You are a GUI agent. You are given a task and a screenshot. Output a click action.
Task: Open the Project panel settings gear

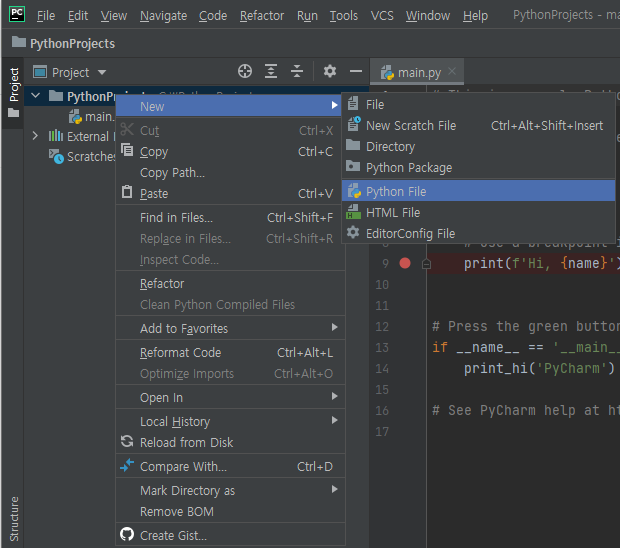point(330,72)
